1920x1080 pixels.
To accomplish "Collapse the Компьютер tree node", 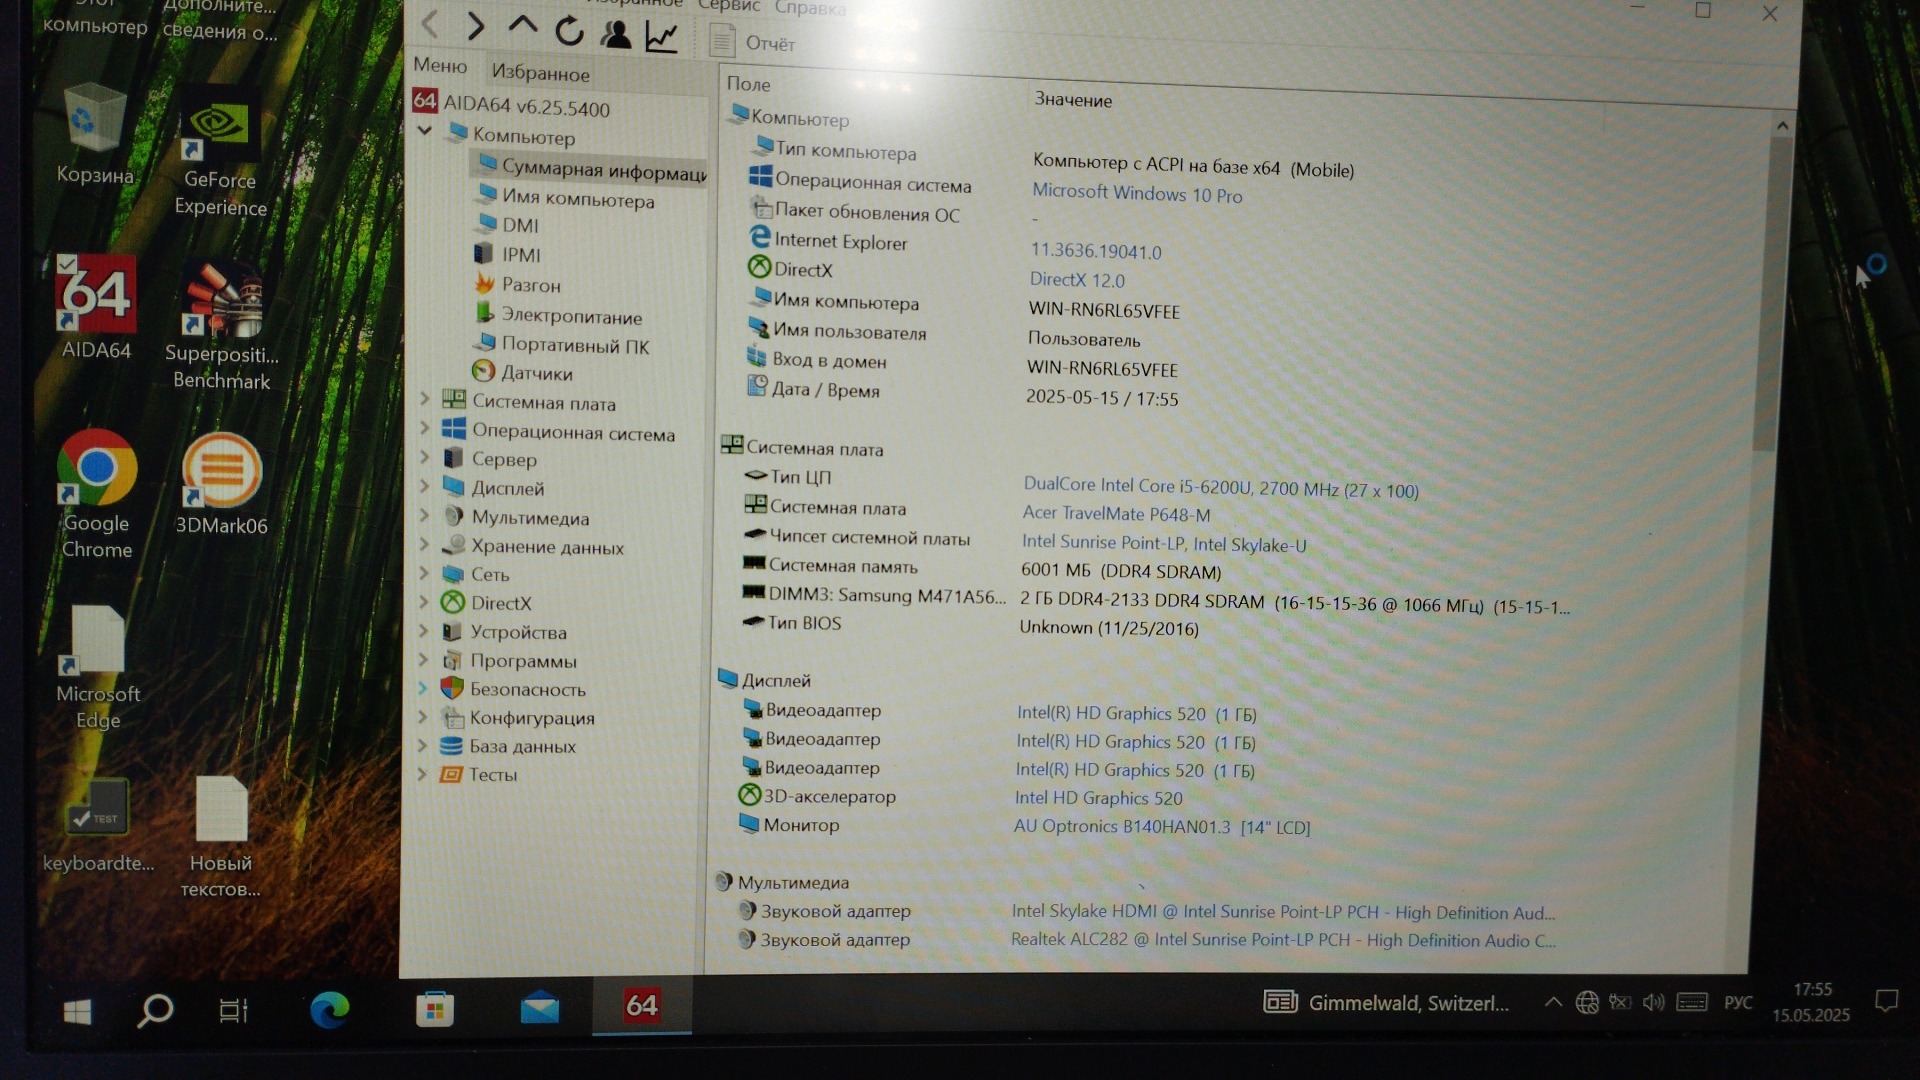I will click(424, 131).
